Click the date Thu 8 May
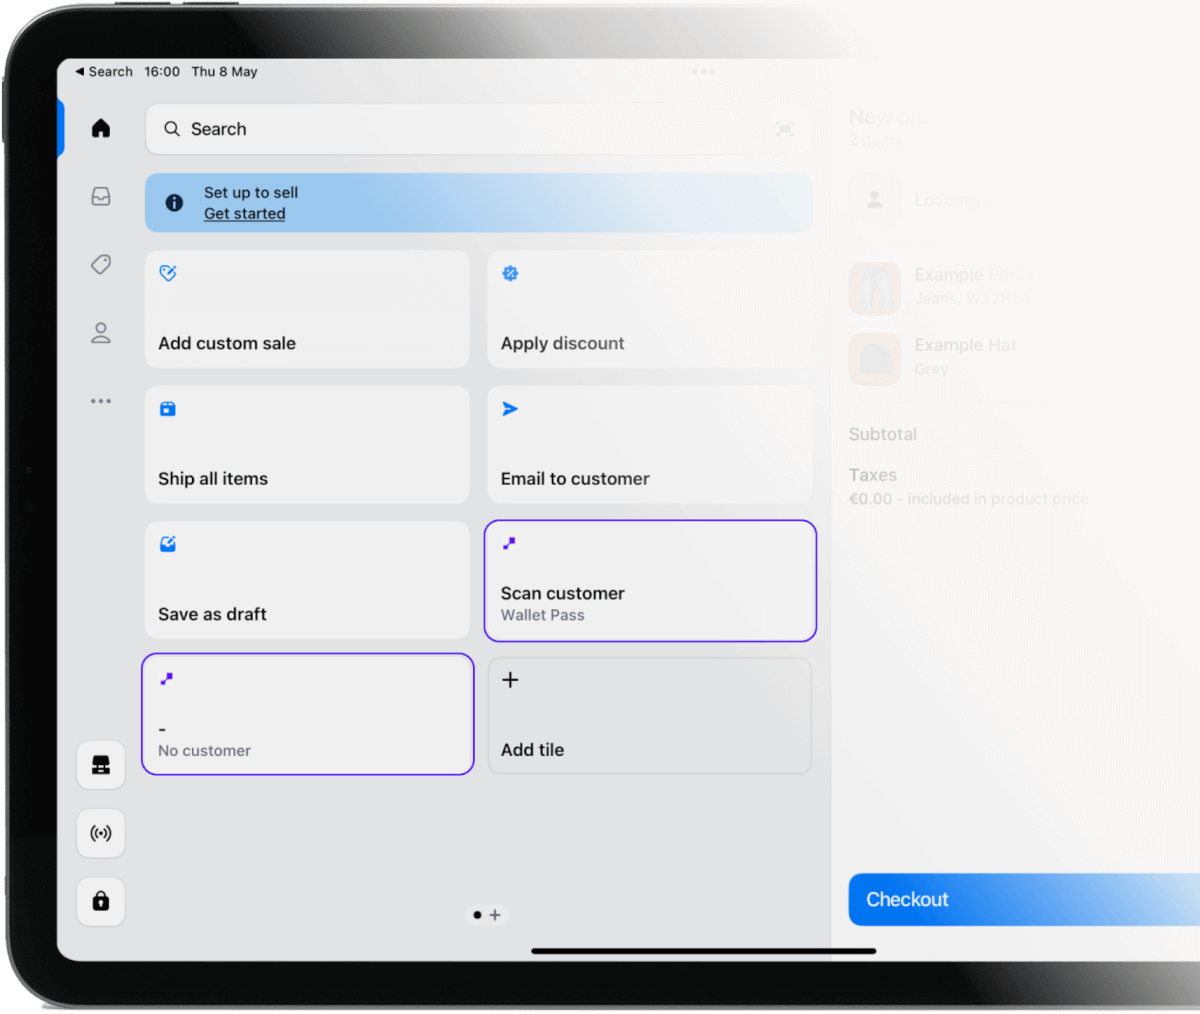Screen dimensions: 1200x1014 point(225,72)
